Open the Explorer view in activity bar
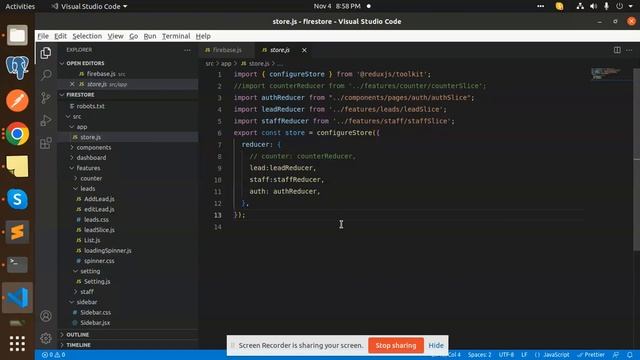The image size is (640, 360). pos(46,53)
